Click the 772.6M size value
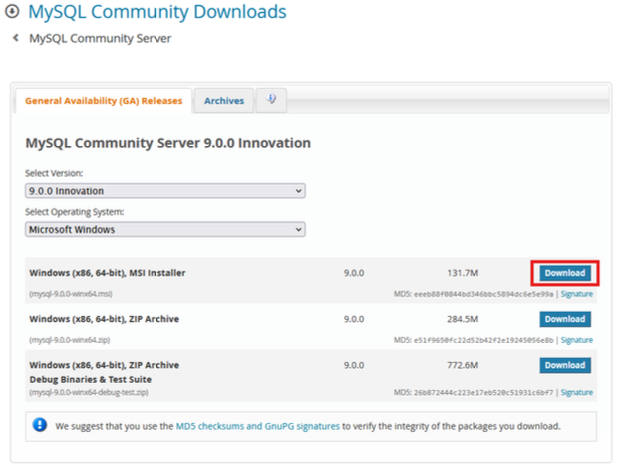 pyautogui.click(x=462, y=365)
